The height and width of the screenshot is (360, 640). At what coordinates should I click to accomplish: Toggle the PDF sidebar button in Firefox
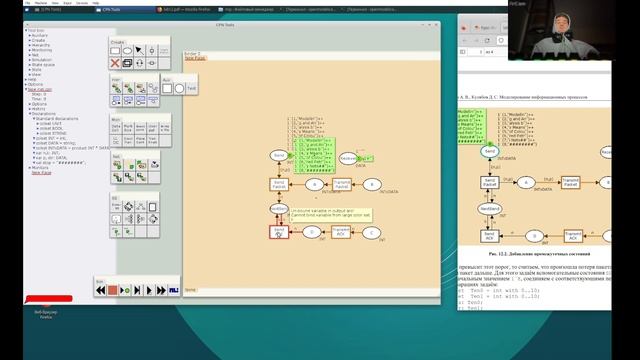(x=463, y=52)
